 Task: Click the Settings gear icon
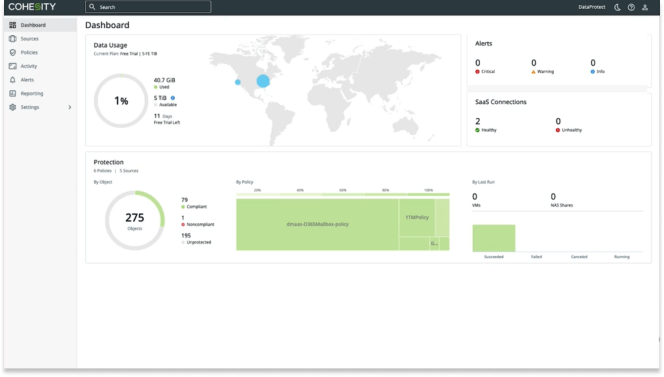click(x=13, y=107)
